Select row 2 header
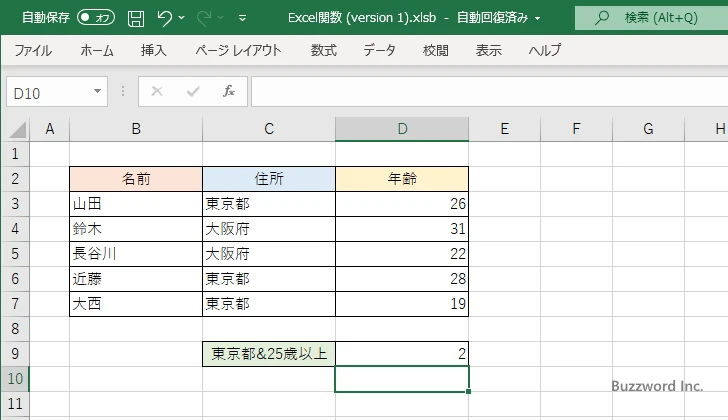This screenshot has width=728, height=420. tap(15, 179)
